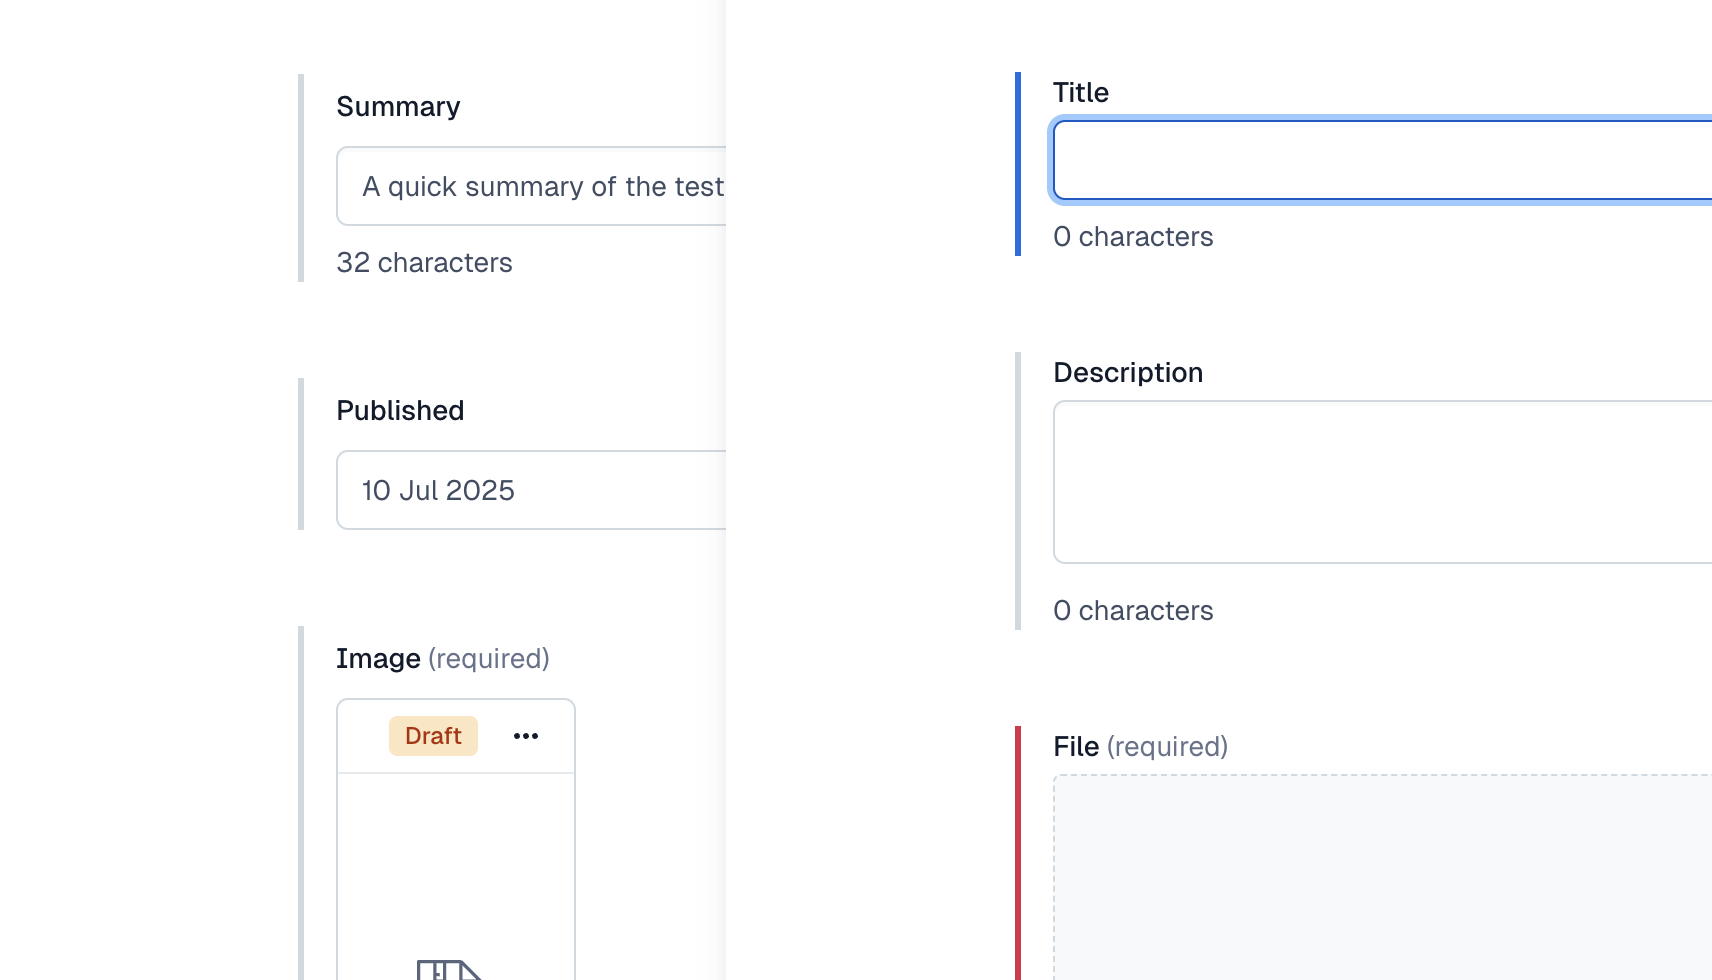Open the Published date field
Viewport: 1712px width, 980px height.
tap(532, 490)
